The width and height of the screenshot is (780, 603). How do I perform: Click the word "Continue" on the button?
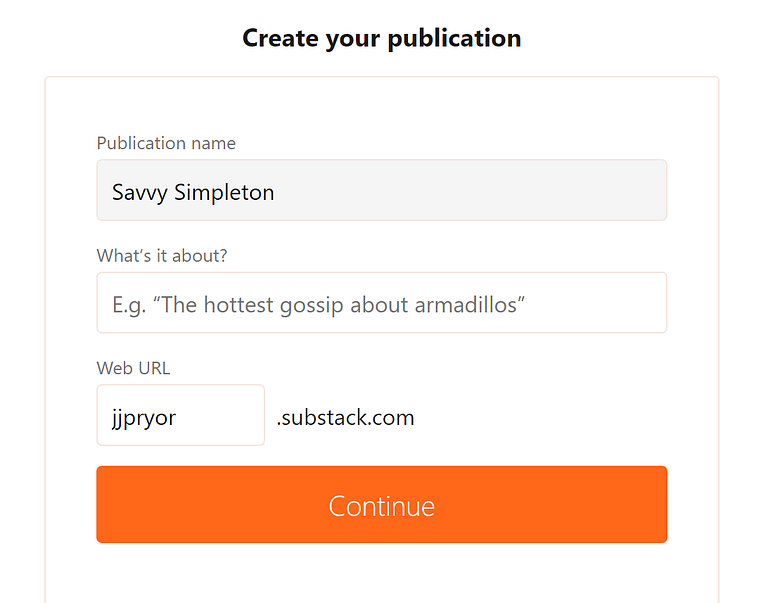(381, 506)
